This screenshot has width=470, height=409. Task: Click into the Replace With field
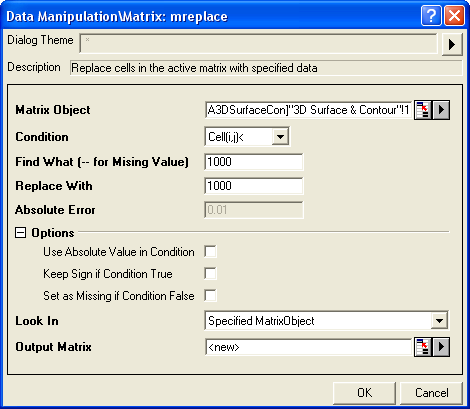click(254, 186)
